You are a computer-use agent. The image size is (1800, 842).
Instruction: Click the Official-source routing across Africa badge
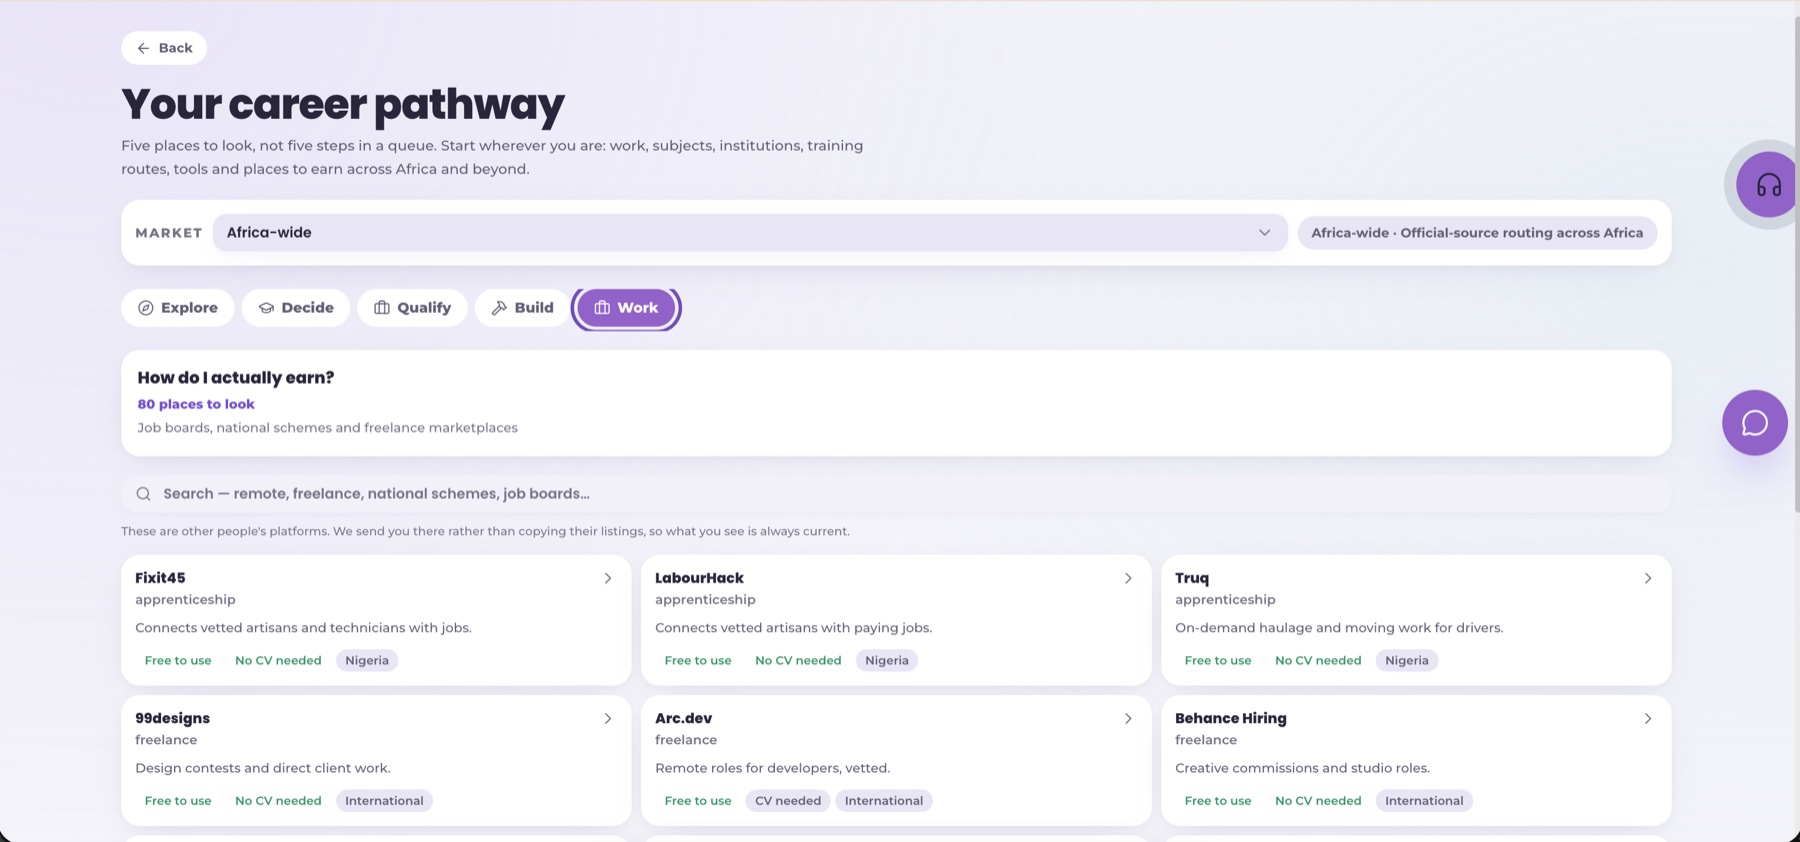coord(1477,233)
